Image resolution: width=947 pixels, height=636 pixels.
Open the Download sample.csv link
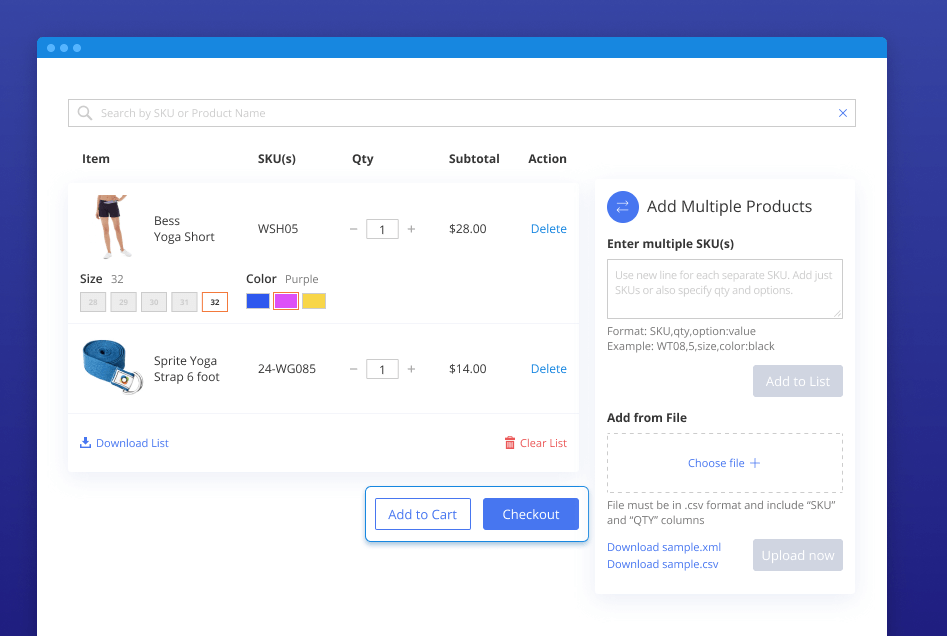click(x=662, y=564)
